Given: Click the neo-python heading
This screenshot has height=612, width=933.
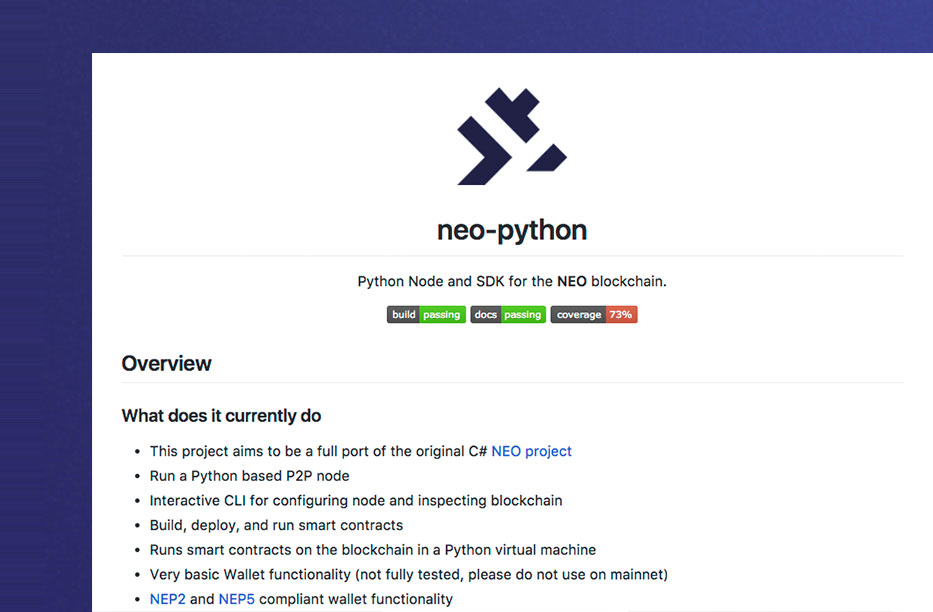Looking at the screenshot, I should [x=512, y=231].
